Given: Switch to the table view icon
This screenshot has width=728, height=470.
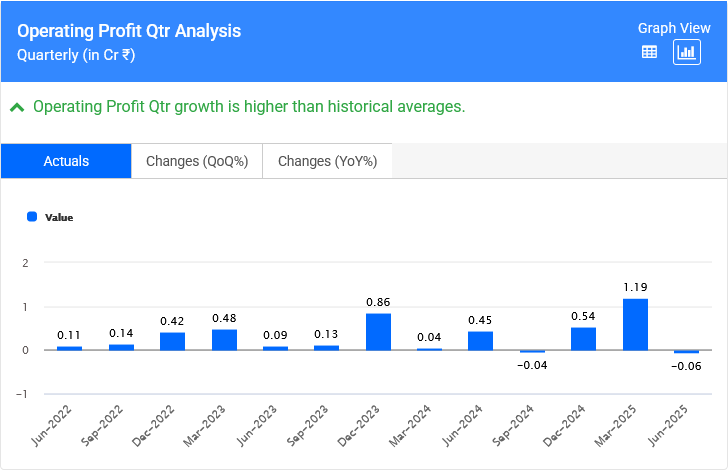Looking at the screenshot, I should pos(649,53).
